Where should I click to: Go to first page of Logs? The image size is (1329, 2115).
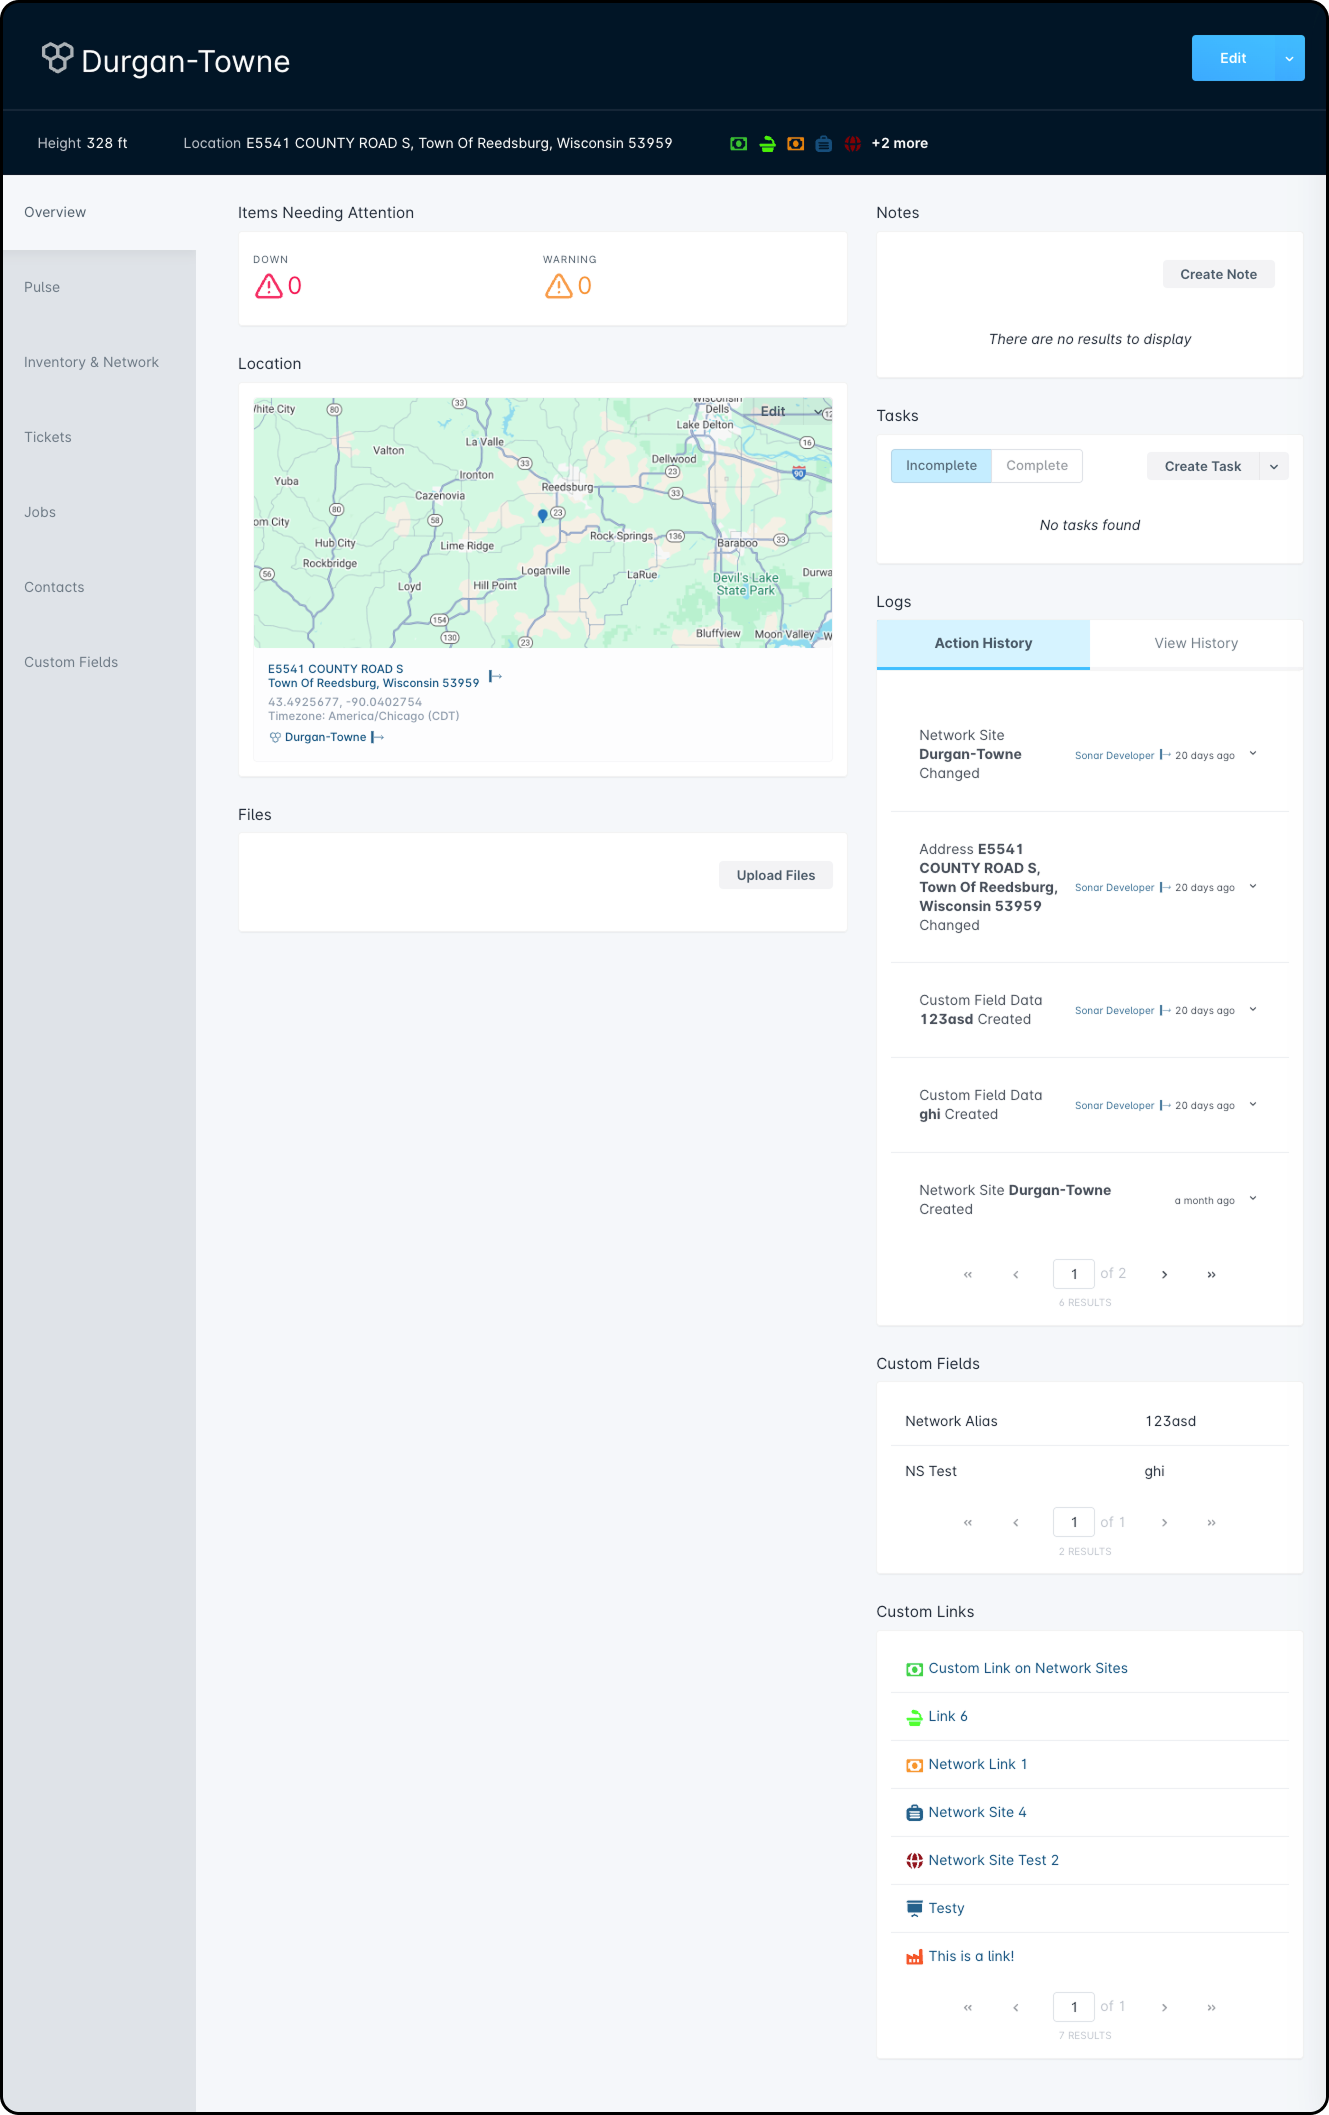(967, 1274)
